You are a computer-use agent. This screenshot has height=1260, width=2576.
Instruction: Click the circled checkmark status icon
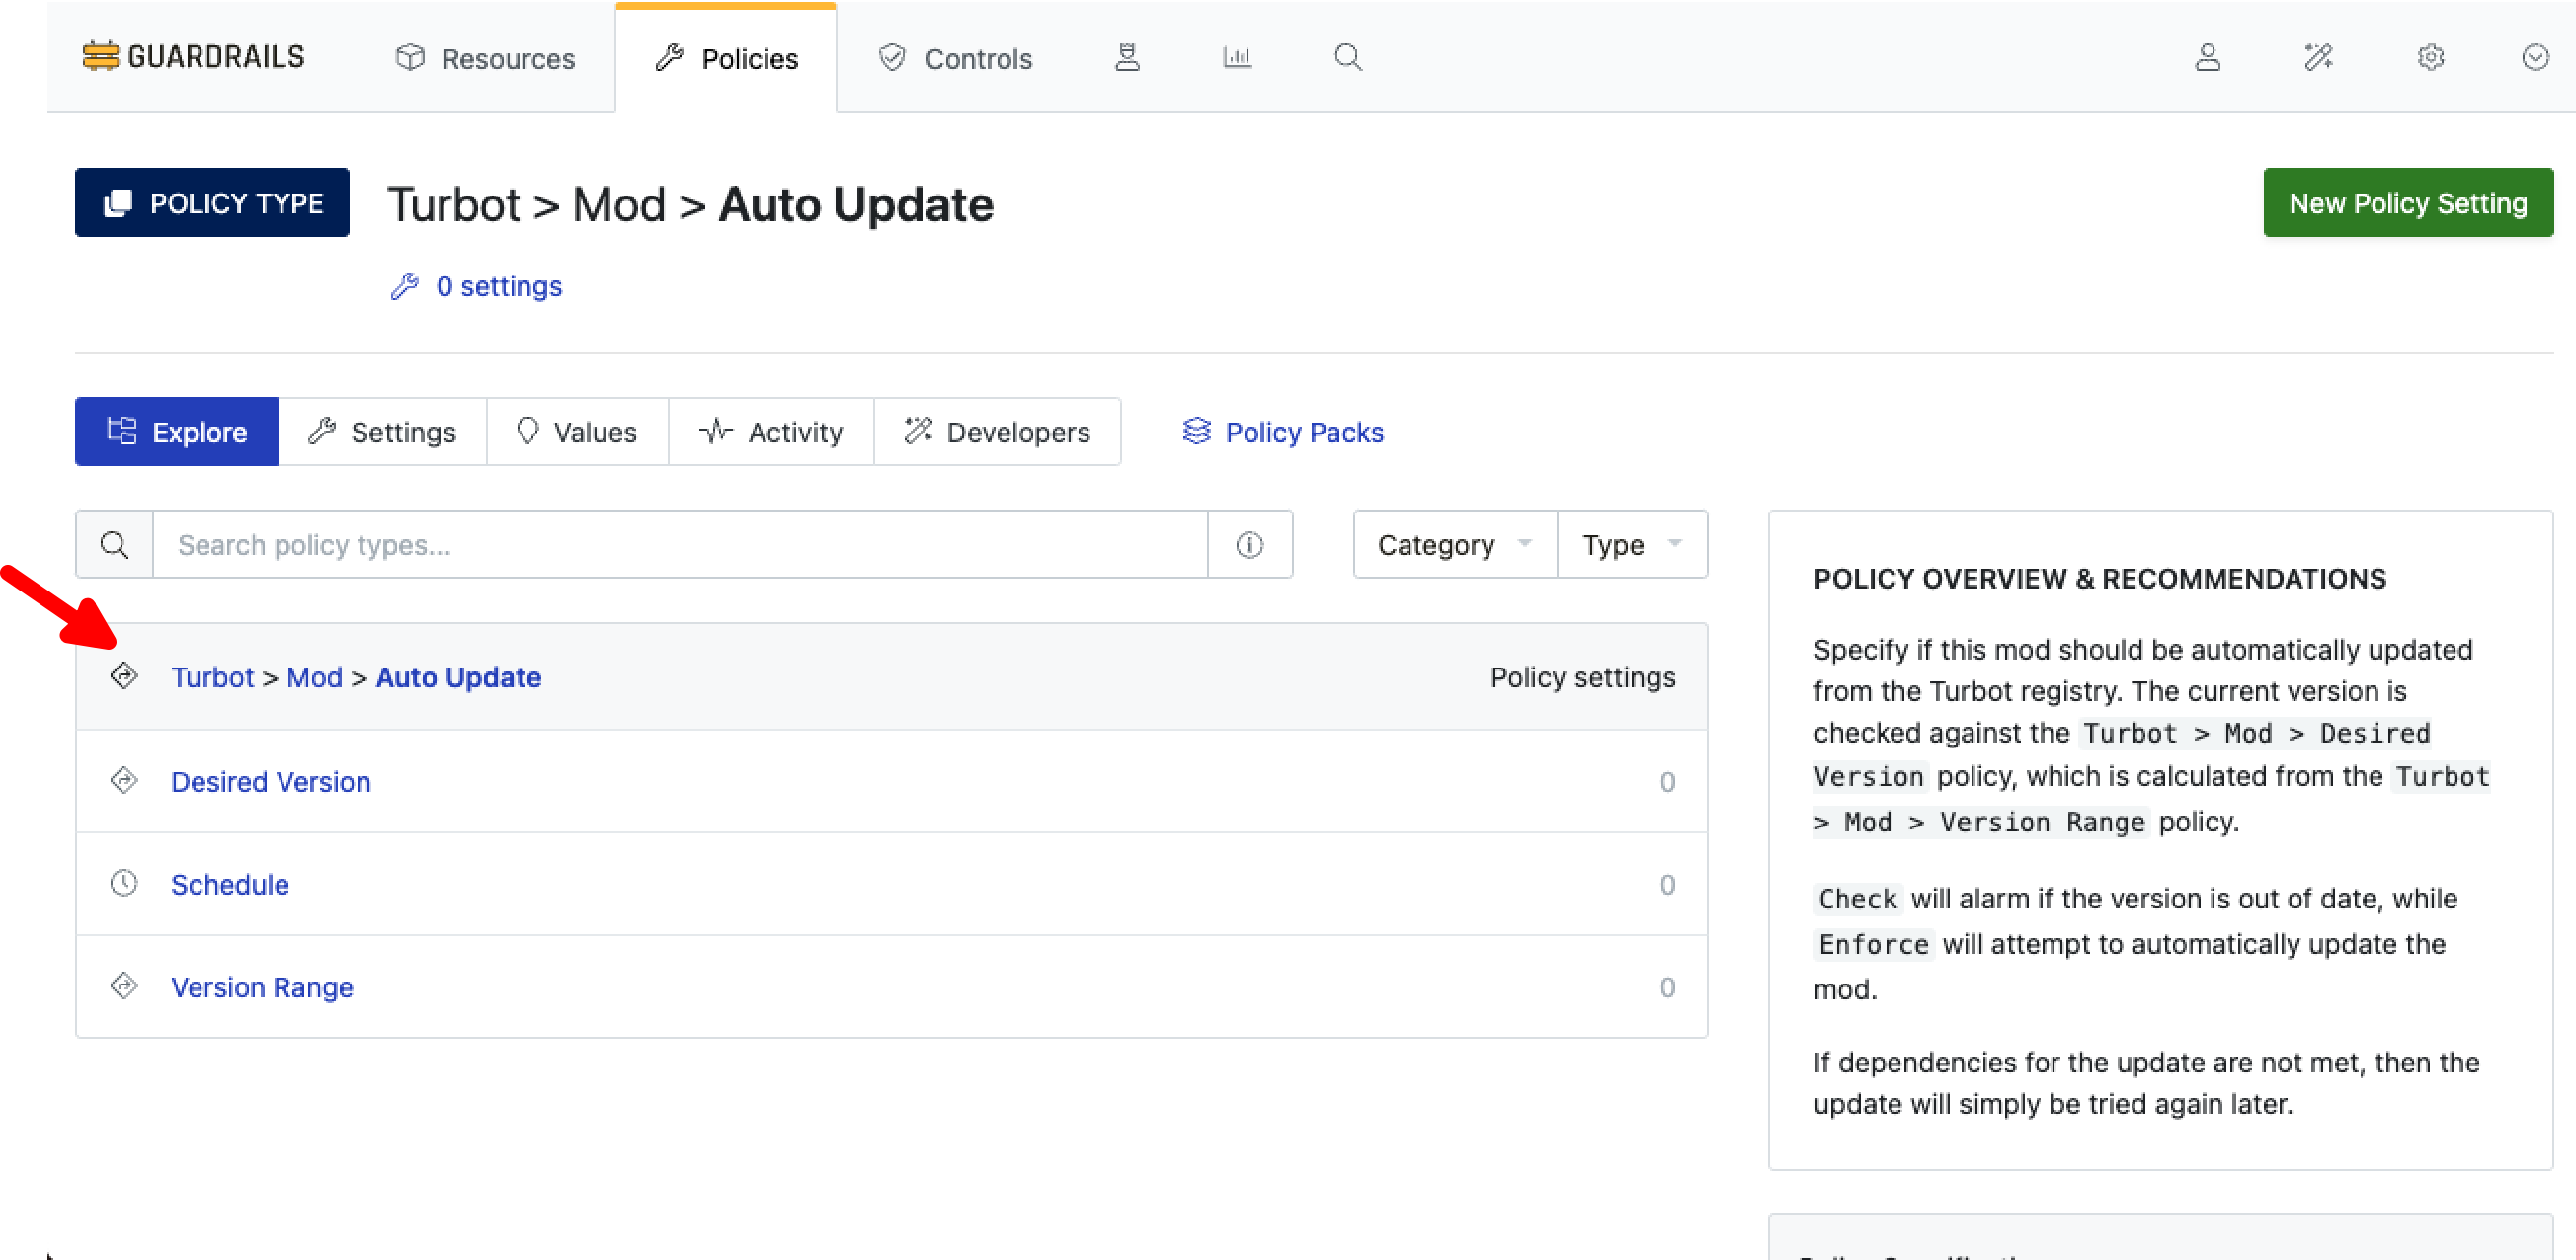click(x=2534, y=57)
